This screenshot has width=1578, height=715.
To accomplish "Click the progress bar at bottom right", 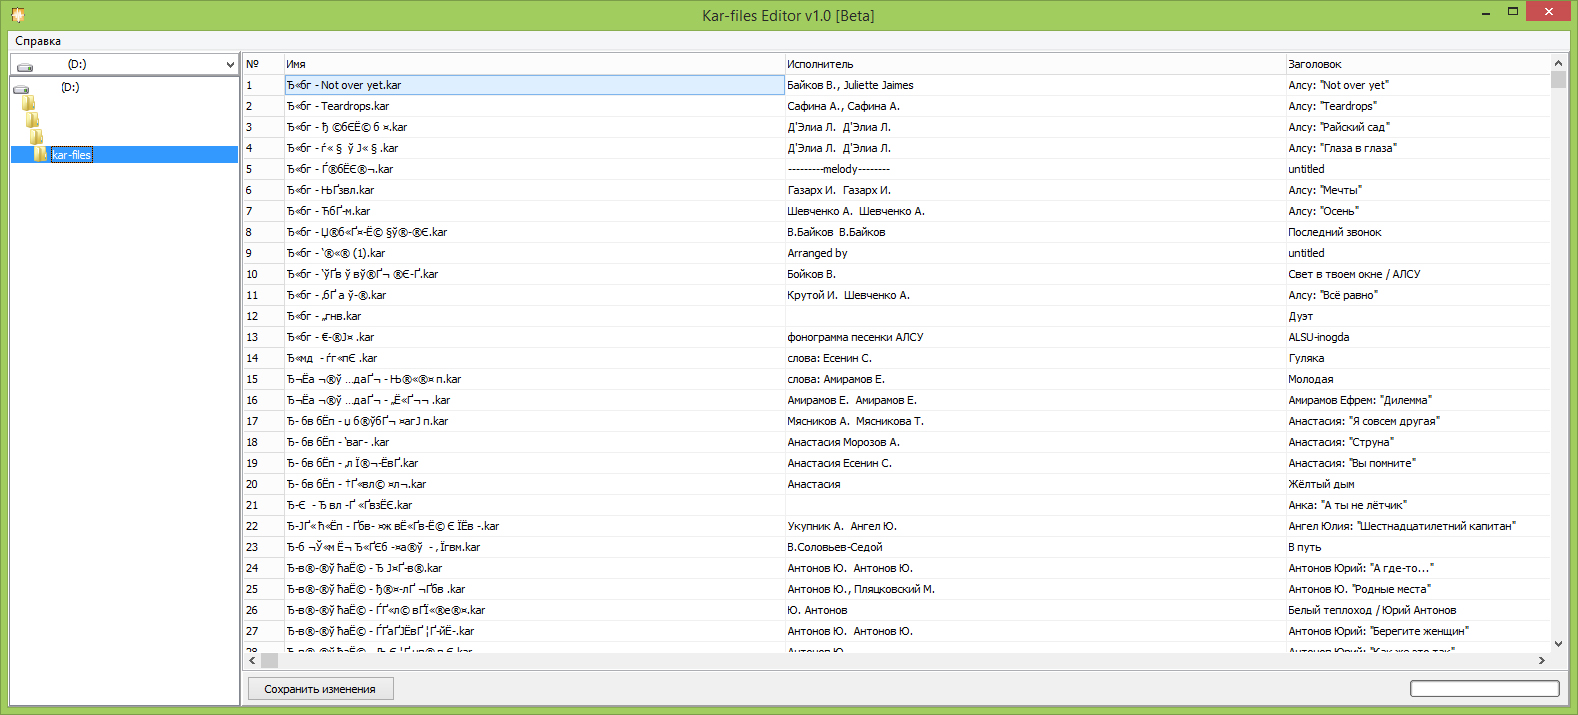I will point(1485,688).
